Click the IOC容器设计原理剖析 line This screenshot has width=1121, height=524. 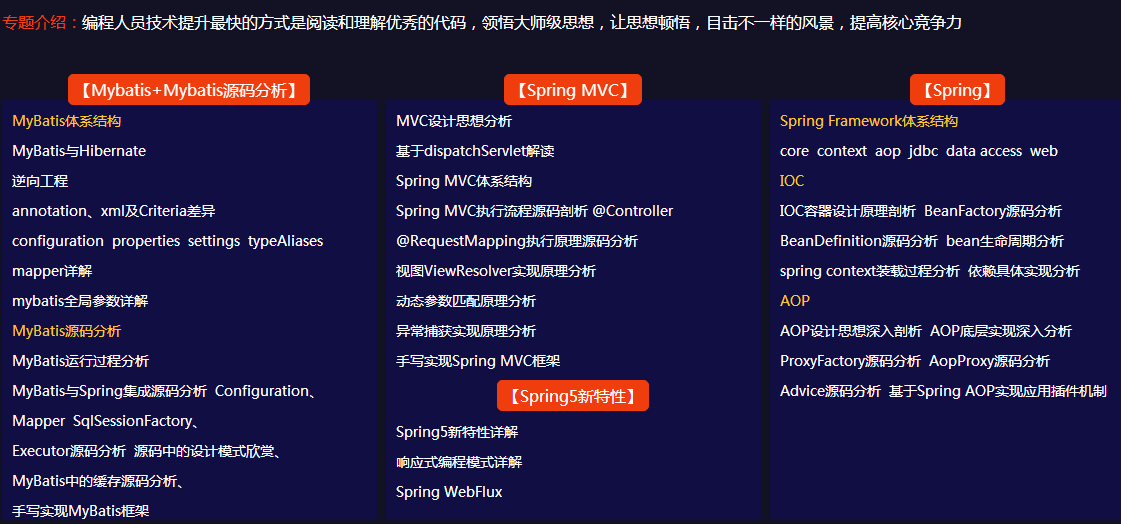(921, 212)
